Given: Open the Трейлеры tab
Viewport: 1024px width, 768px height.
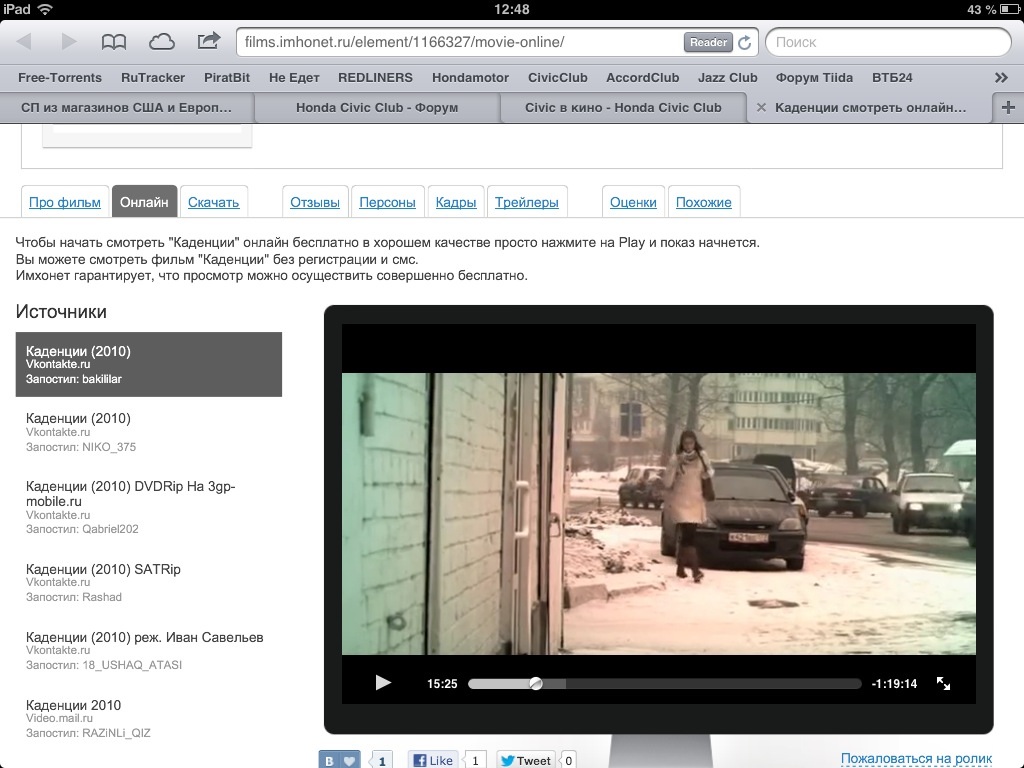Looking at the screenshot, I should pos(526,202).
